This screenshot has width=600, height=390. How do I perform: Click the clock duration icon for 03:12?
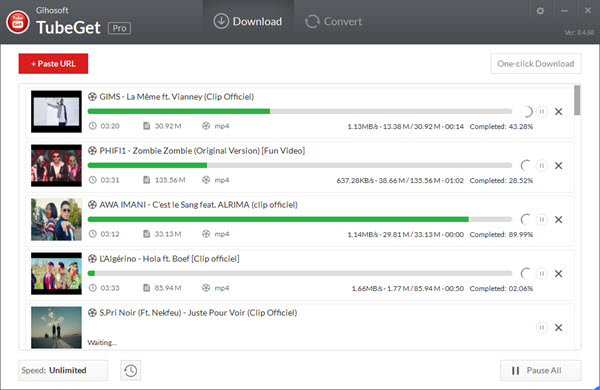93,233
